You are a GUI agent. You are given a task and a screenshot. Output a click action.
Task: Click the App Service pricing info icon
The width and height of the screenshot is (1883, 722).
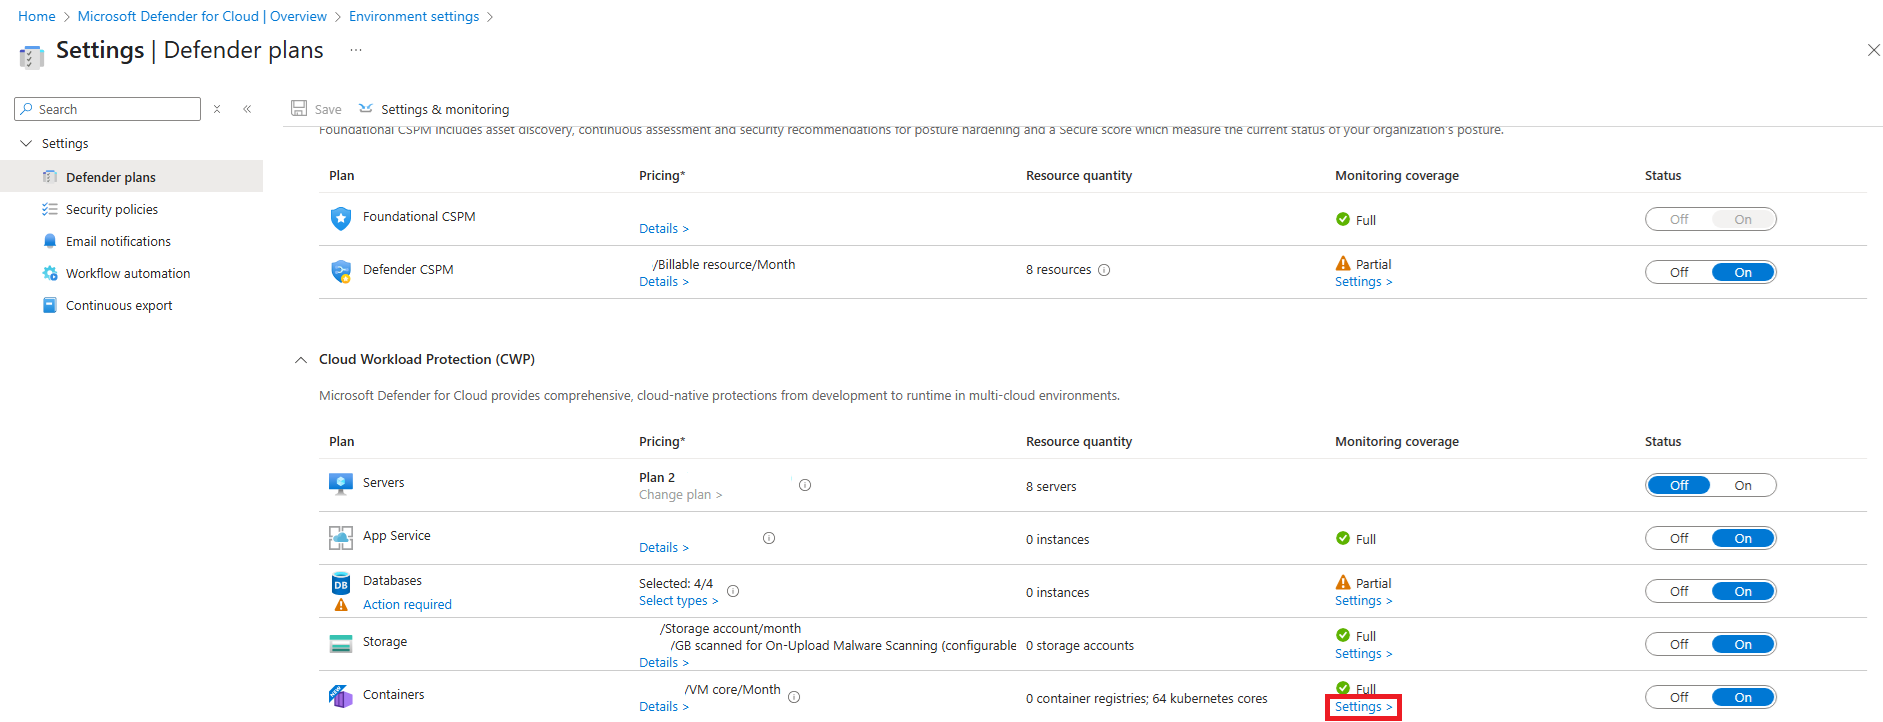[x=769, y=538]
